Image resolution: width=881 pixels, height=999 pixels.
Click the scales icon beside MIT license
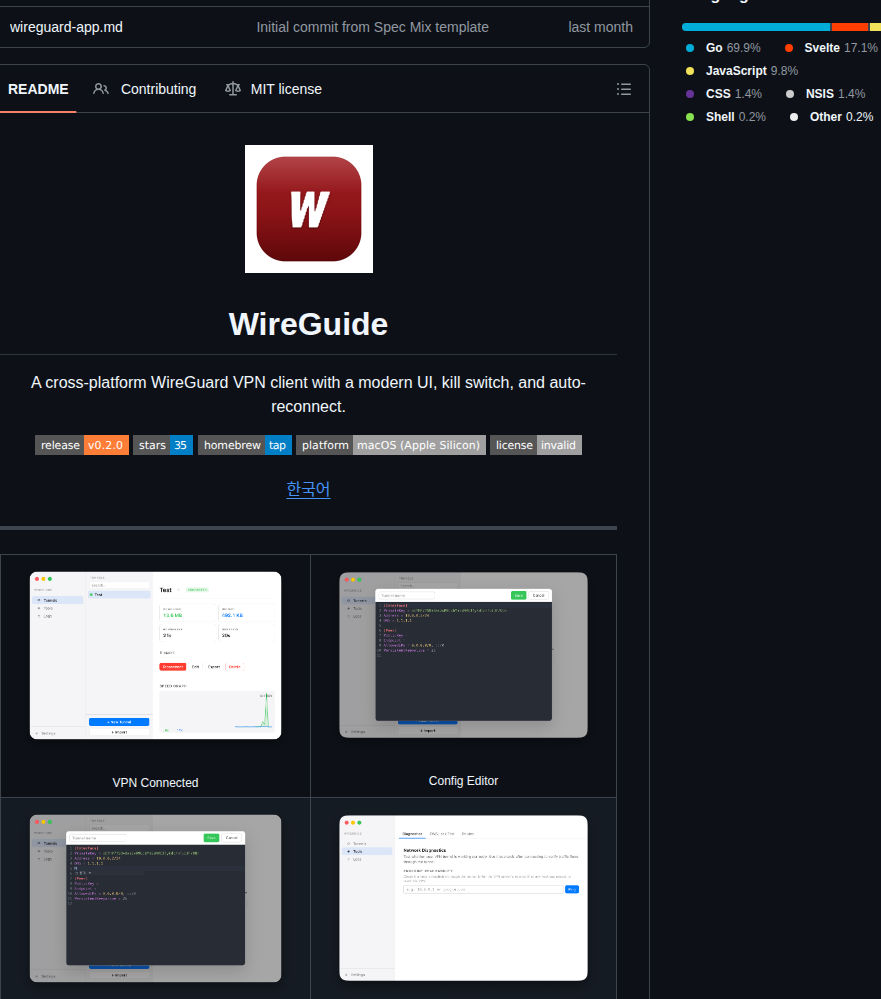(233, 89)
